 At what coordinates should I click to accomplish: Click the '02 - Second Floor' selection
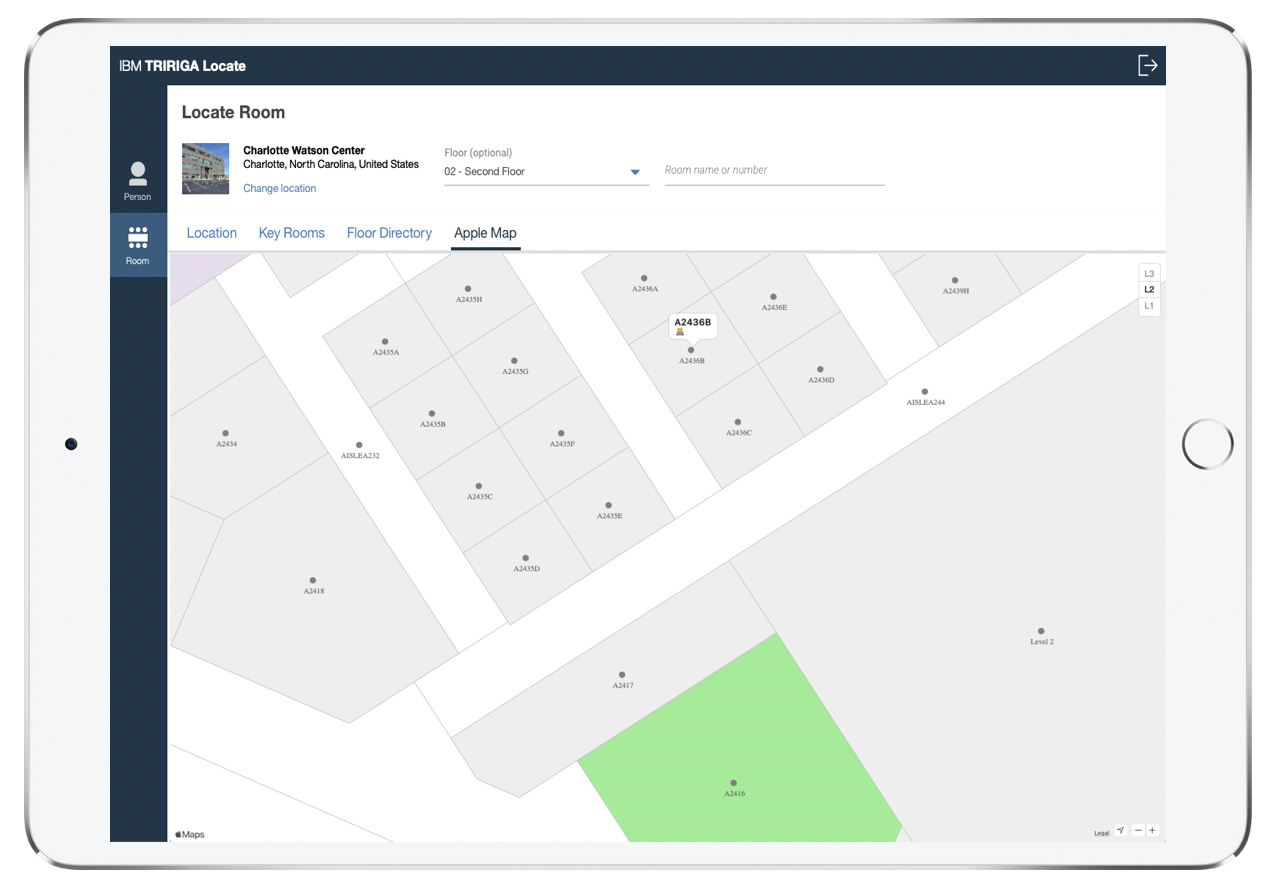485,172
